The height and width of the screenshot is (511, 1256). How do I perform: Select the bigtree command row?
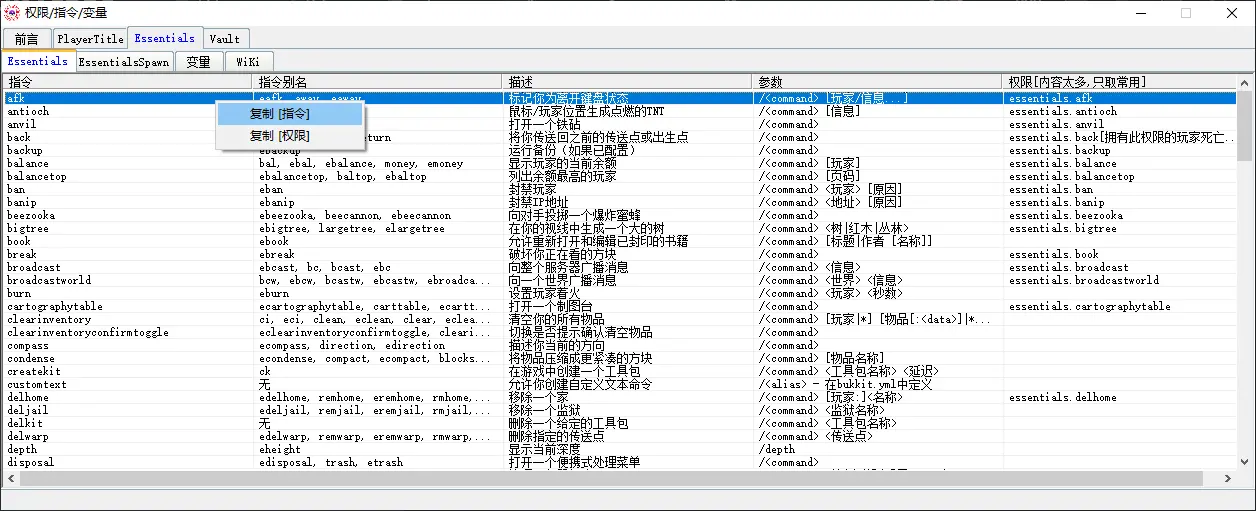point(620,228)
